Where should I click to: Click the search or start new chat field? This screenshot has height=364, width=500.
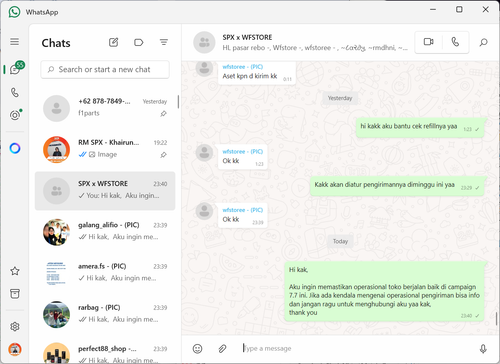(x=105, y=69)
